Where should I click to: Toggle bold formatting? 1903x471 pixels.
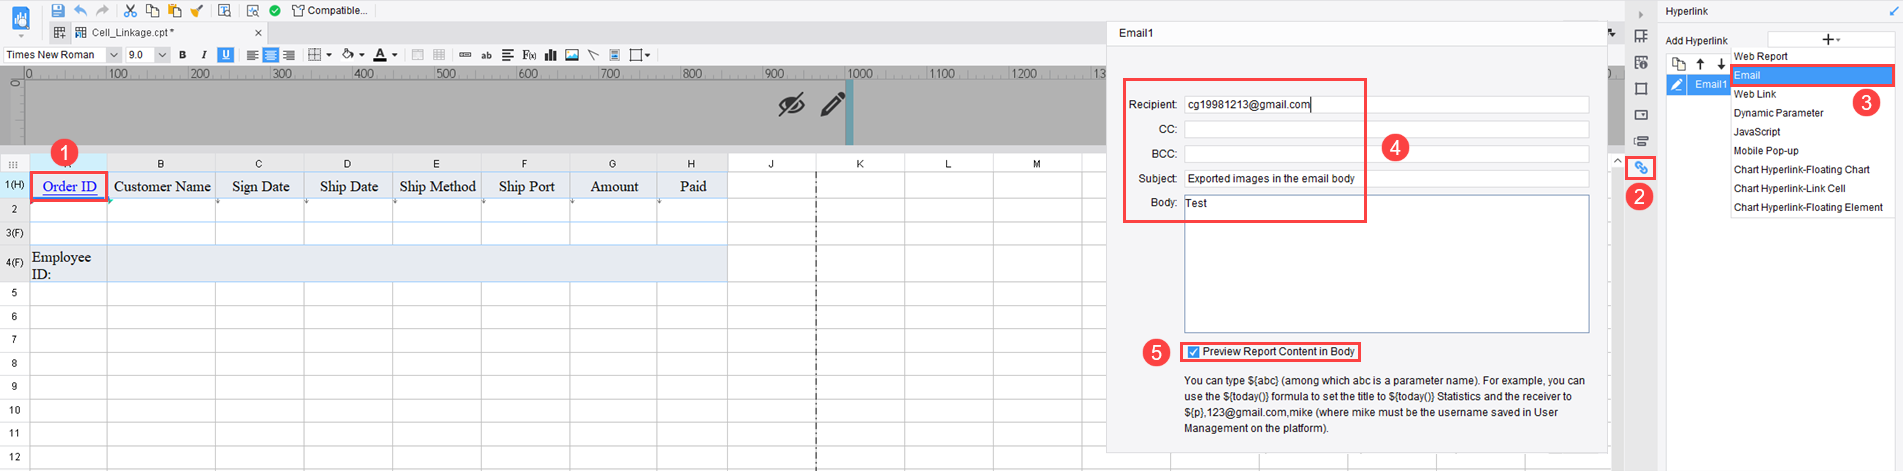pyautogui.click(x=182, y=55)
